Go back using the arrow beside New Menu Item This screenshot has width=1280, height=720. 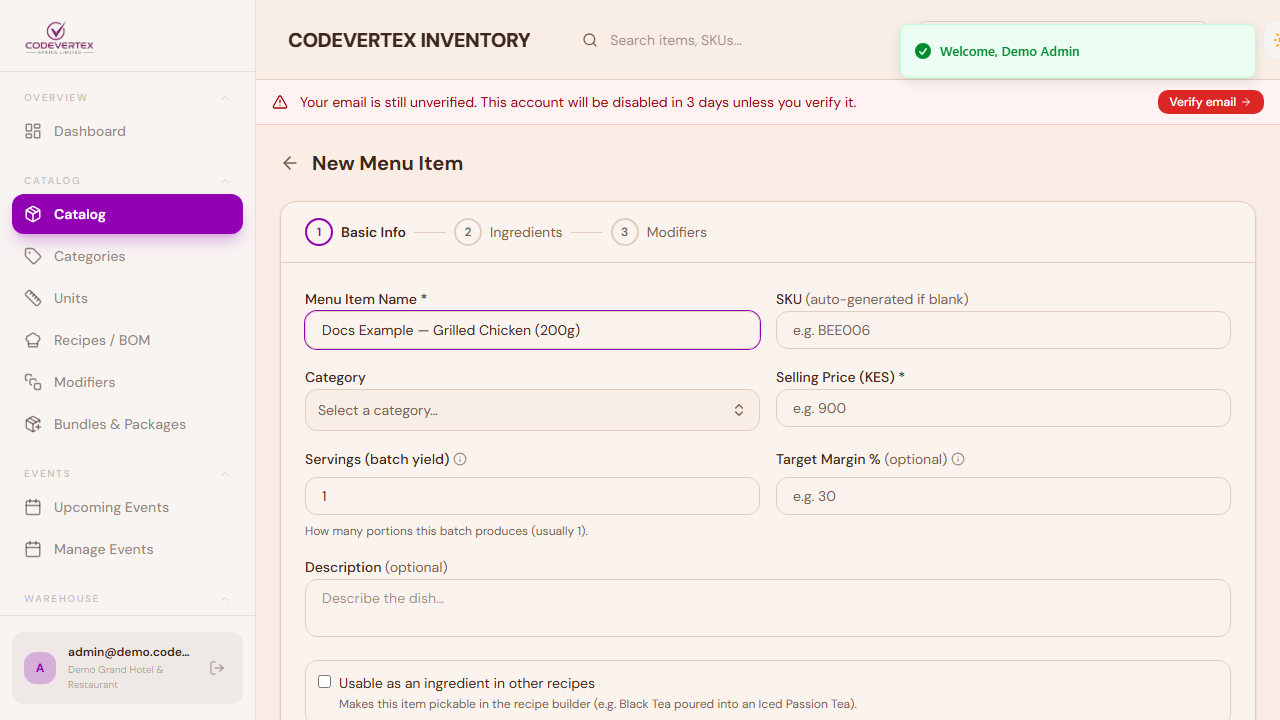(x=290, y=163)
